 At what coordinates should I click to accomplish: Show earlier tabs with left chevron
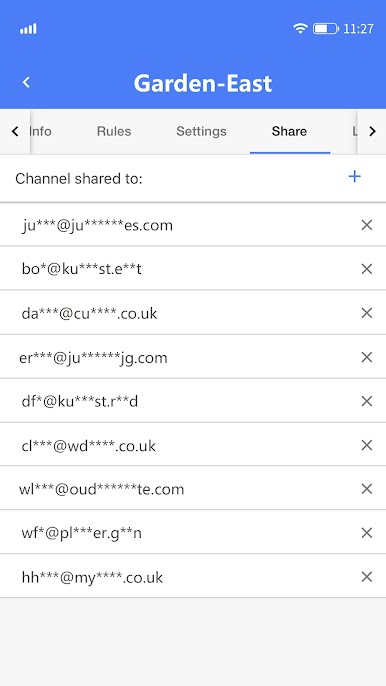[15, 131]
